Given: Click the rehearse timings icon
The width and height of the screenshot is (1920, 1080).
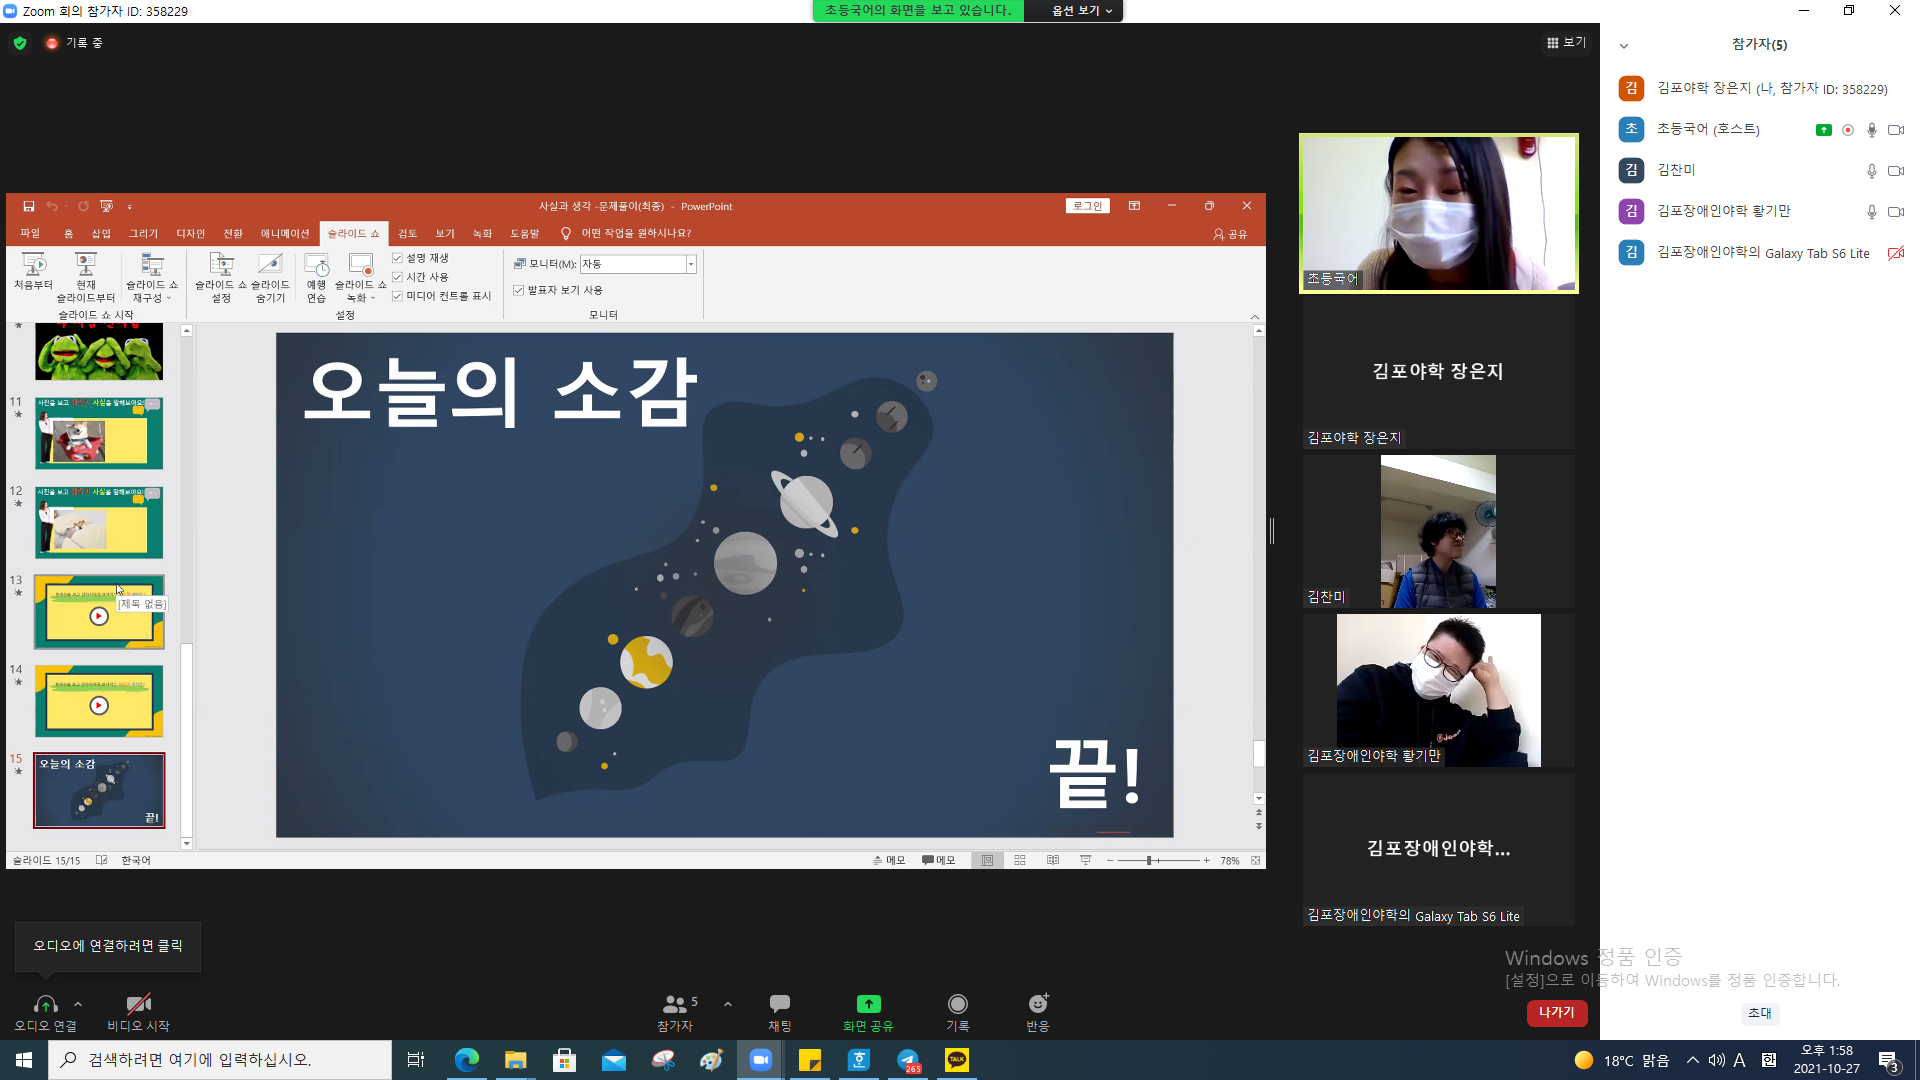Looking at the screenshot, I should coord(316,264).
